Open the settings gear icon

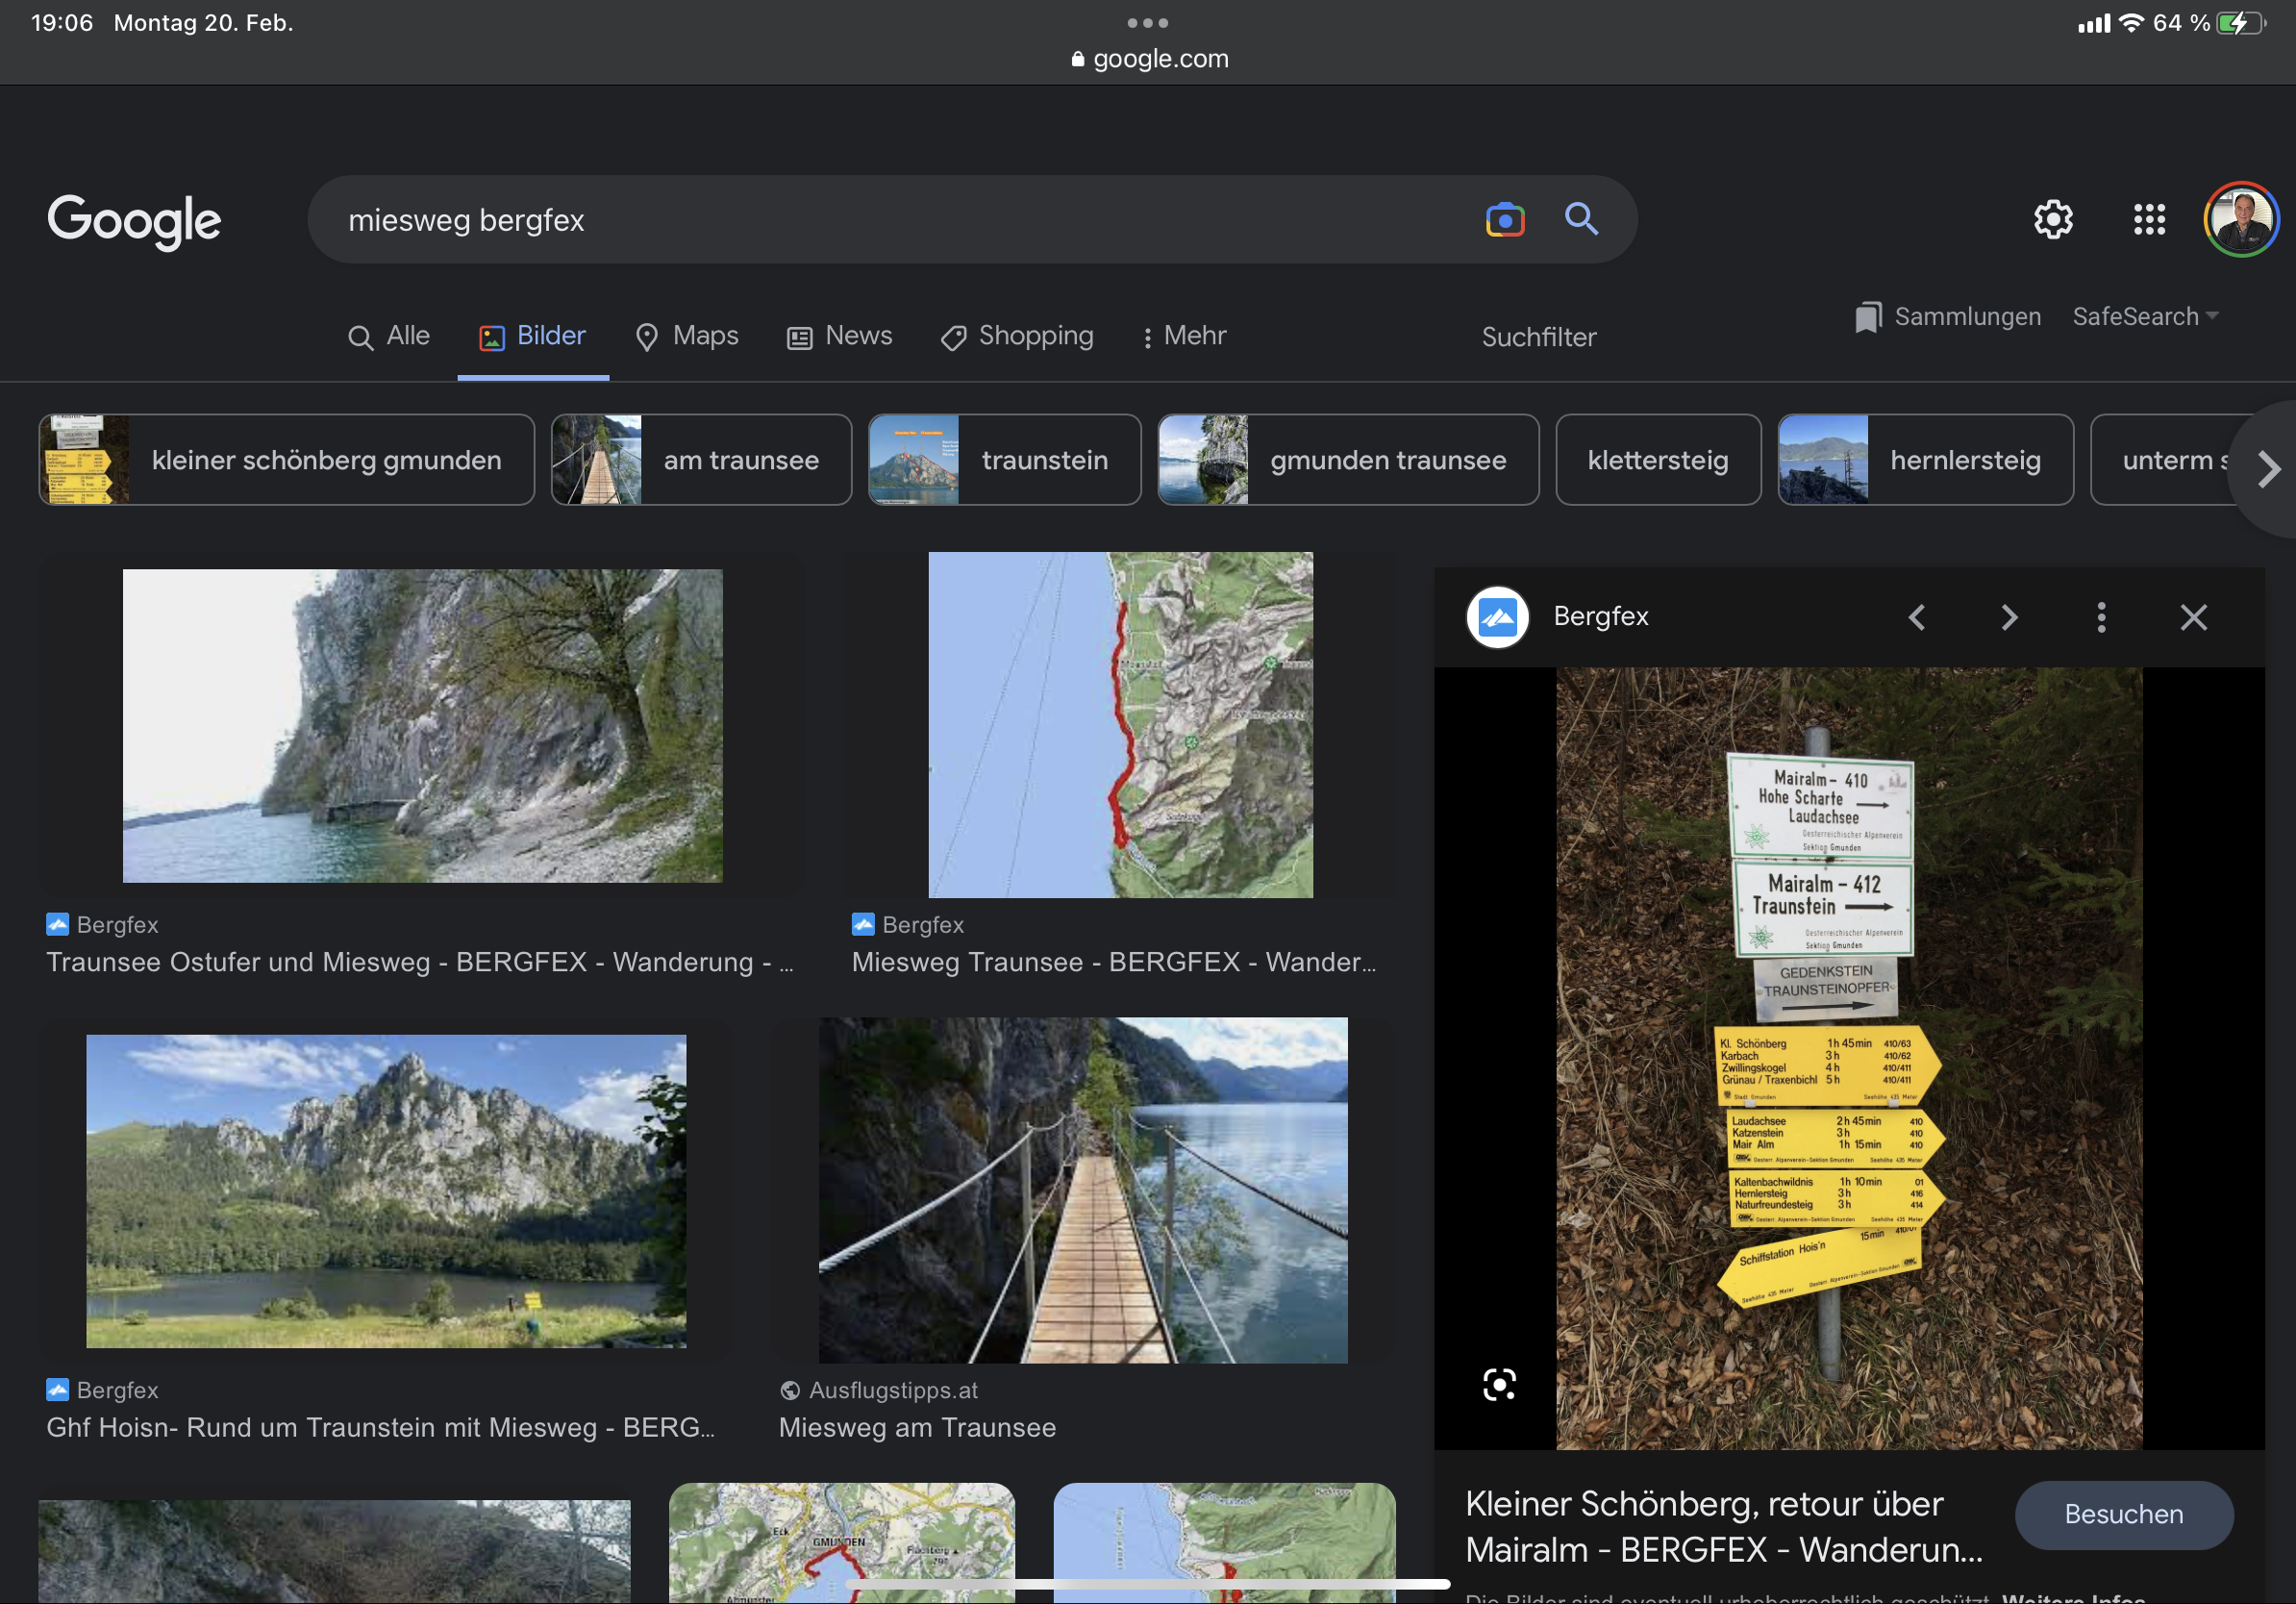[2053, 219]
